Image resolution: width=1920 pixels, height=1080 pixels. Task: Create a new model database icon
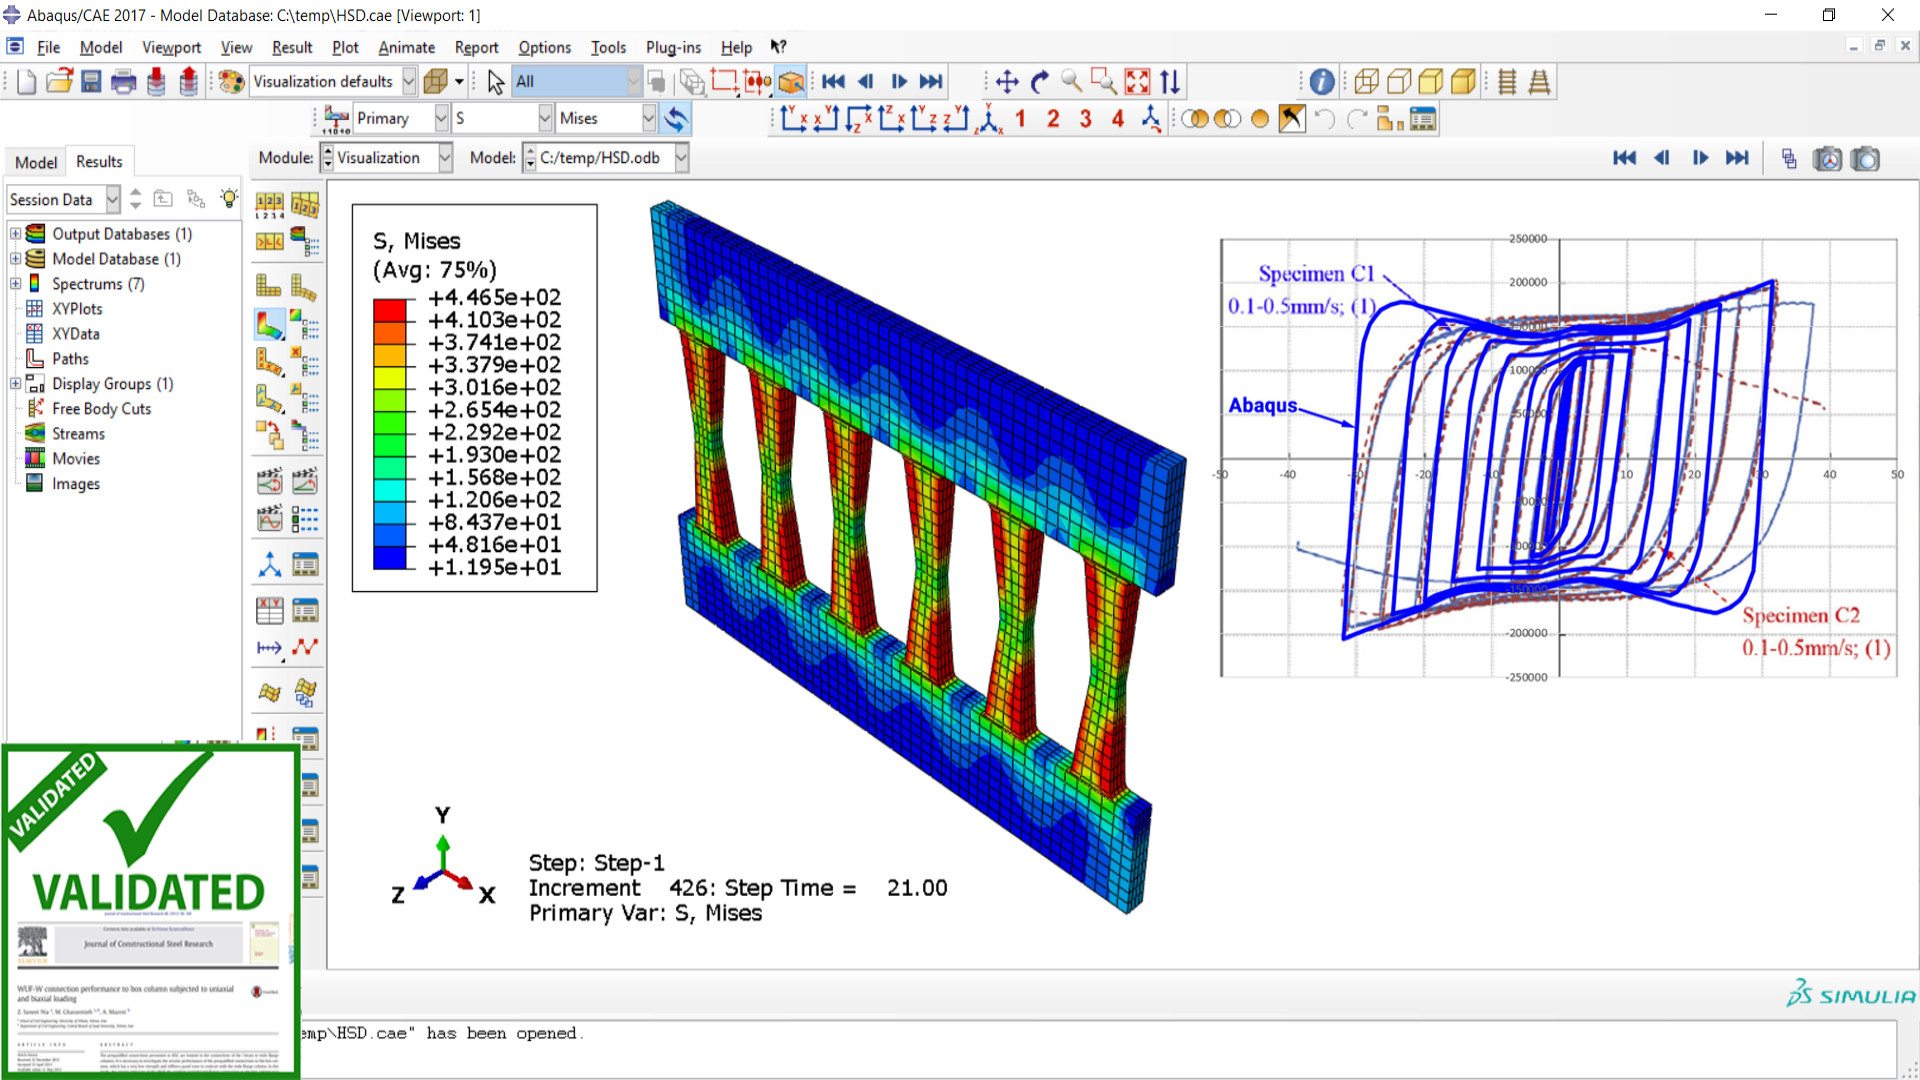(x=26, y=82)
